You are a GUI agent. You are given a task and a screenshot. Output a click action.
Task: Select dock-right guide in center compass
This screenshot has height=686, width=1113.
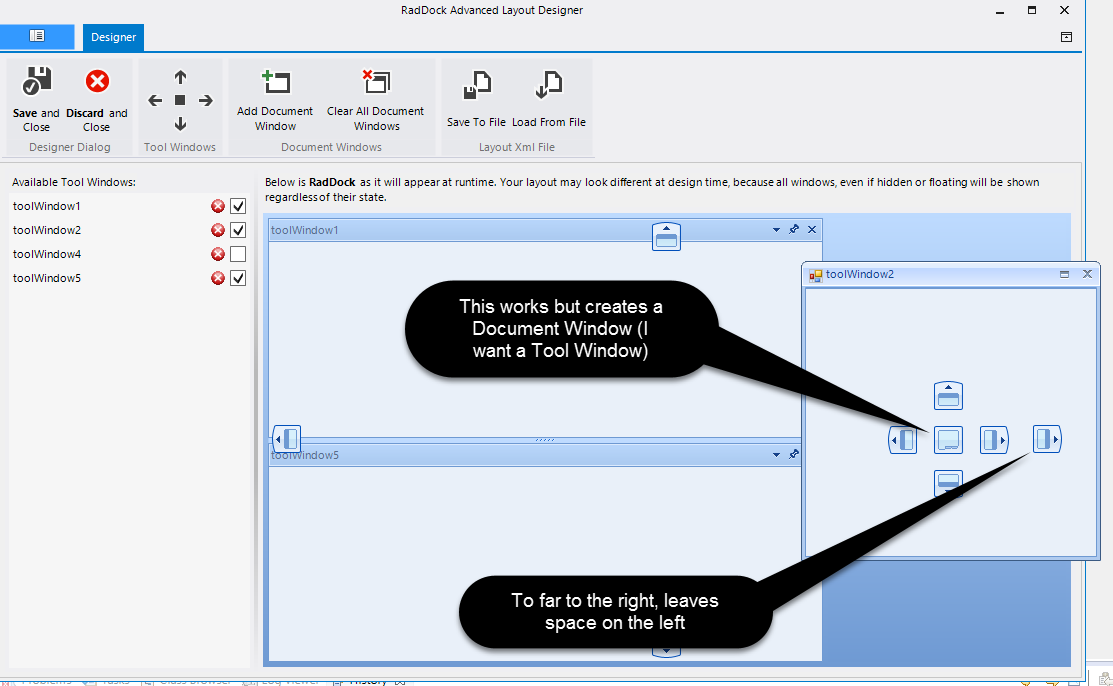point(994,440)
